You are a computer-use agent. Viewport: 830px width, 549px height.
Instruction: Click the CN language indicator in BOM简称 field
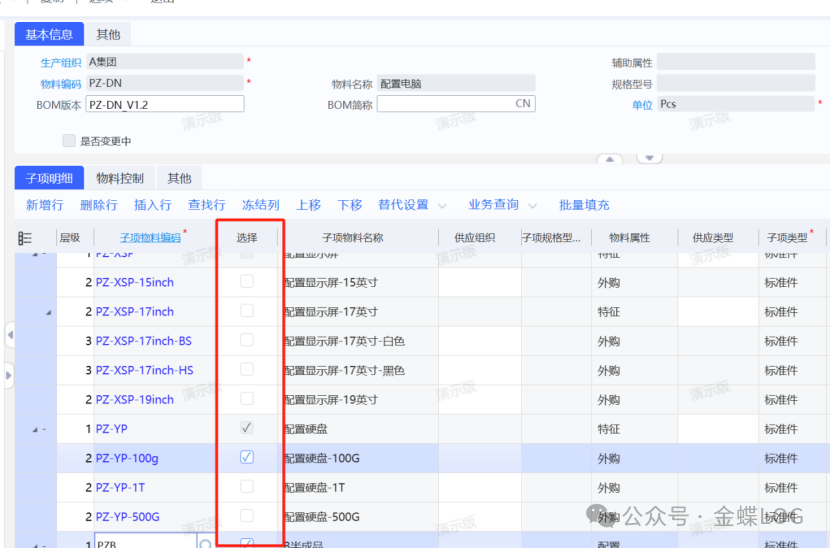[523, 104]
